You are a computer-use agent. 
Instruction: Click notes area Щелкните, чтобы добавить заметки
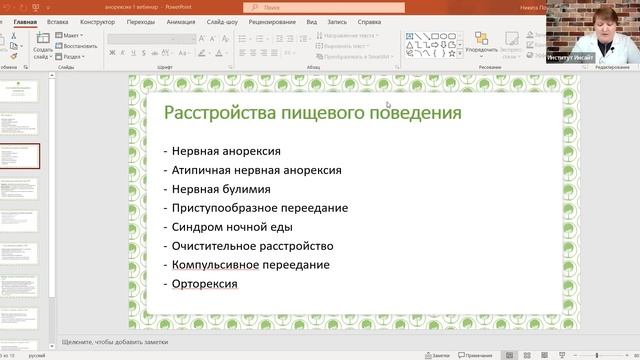tap(115, 342)
